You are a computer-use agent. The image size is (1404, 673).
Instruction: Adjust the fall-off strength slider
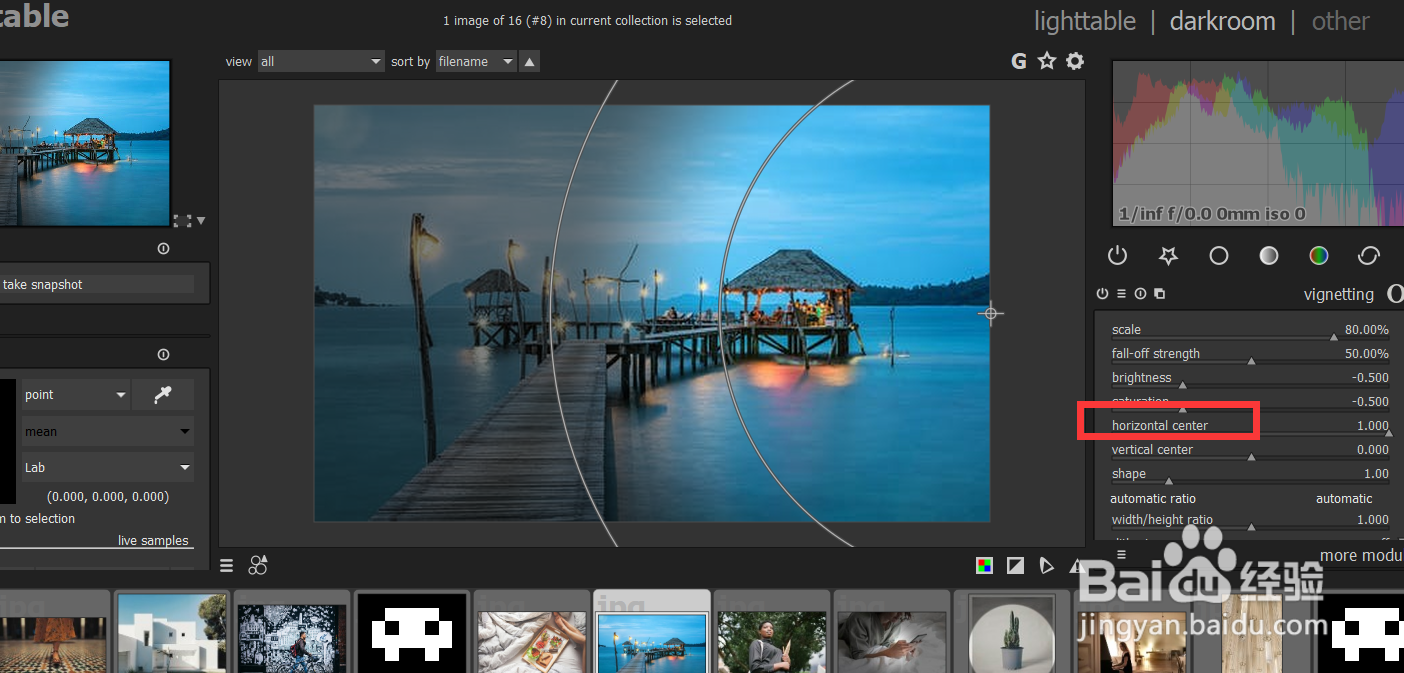pyautogui.click(x=1250, y=355)
